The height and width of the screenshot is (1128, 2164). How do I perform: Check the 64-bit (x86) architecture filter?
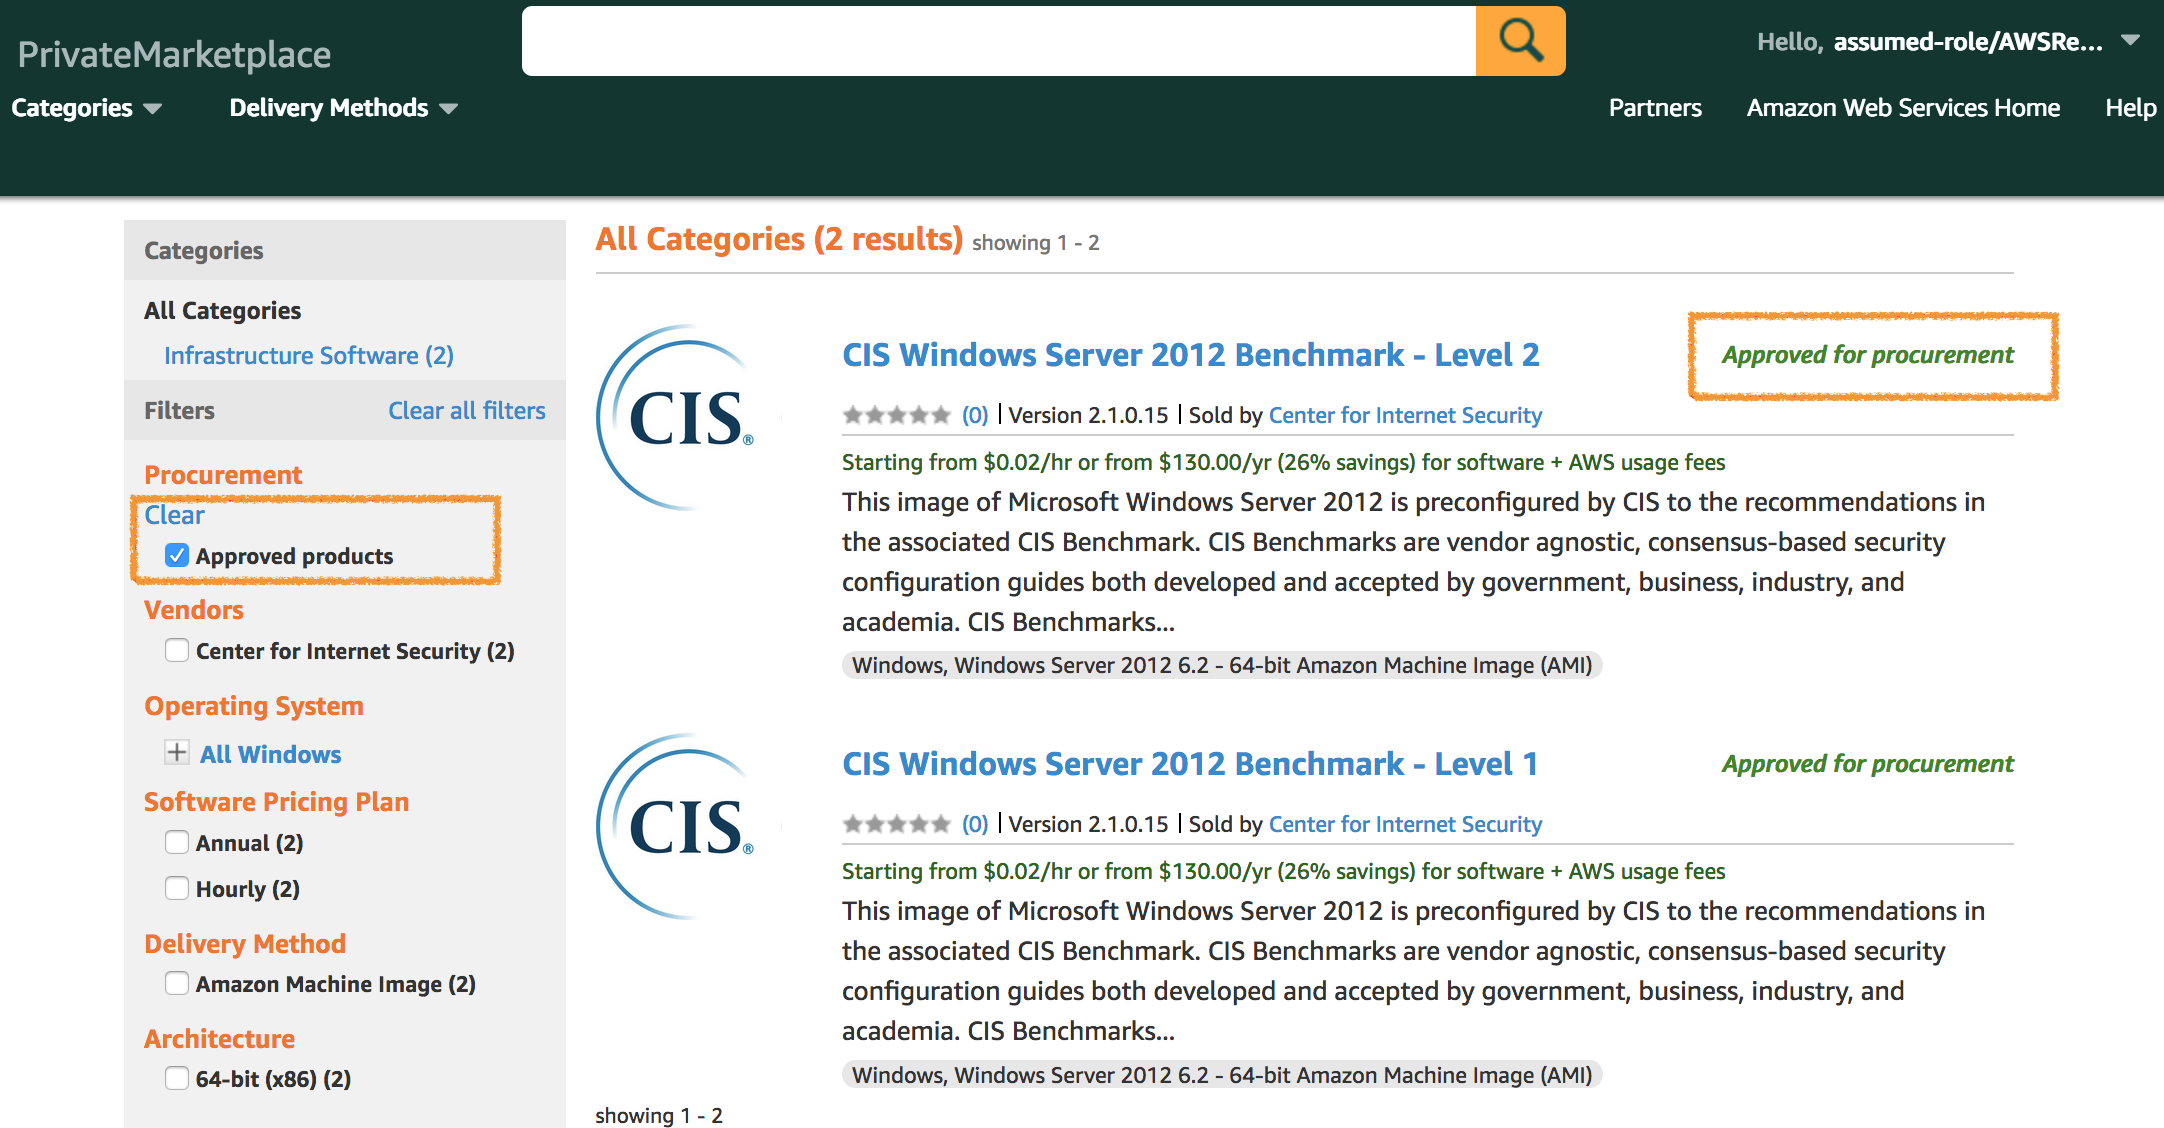click(x=177, y=1079)
